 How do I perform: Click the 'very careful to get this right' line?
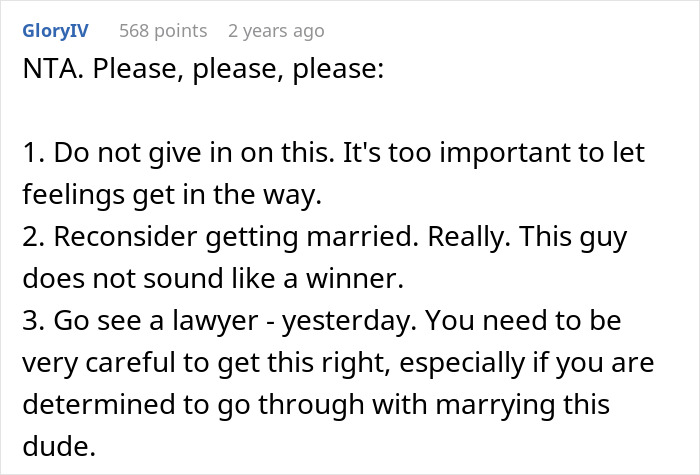click(338, 362)
